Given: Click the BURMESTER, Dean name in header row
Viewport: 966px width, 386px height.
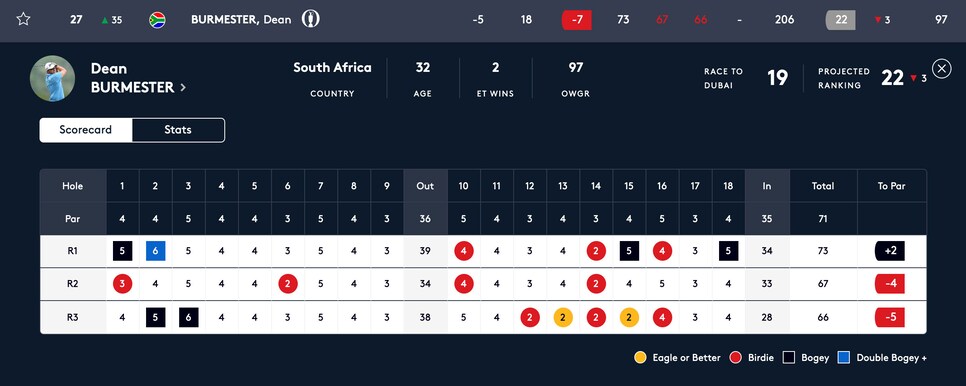Looking at the screenshot, I should [x=241, y=20].
